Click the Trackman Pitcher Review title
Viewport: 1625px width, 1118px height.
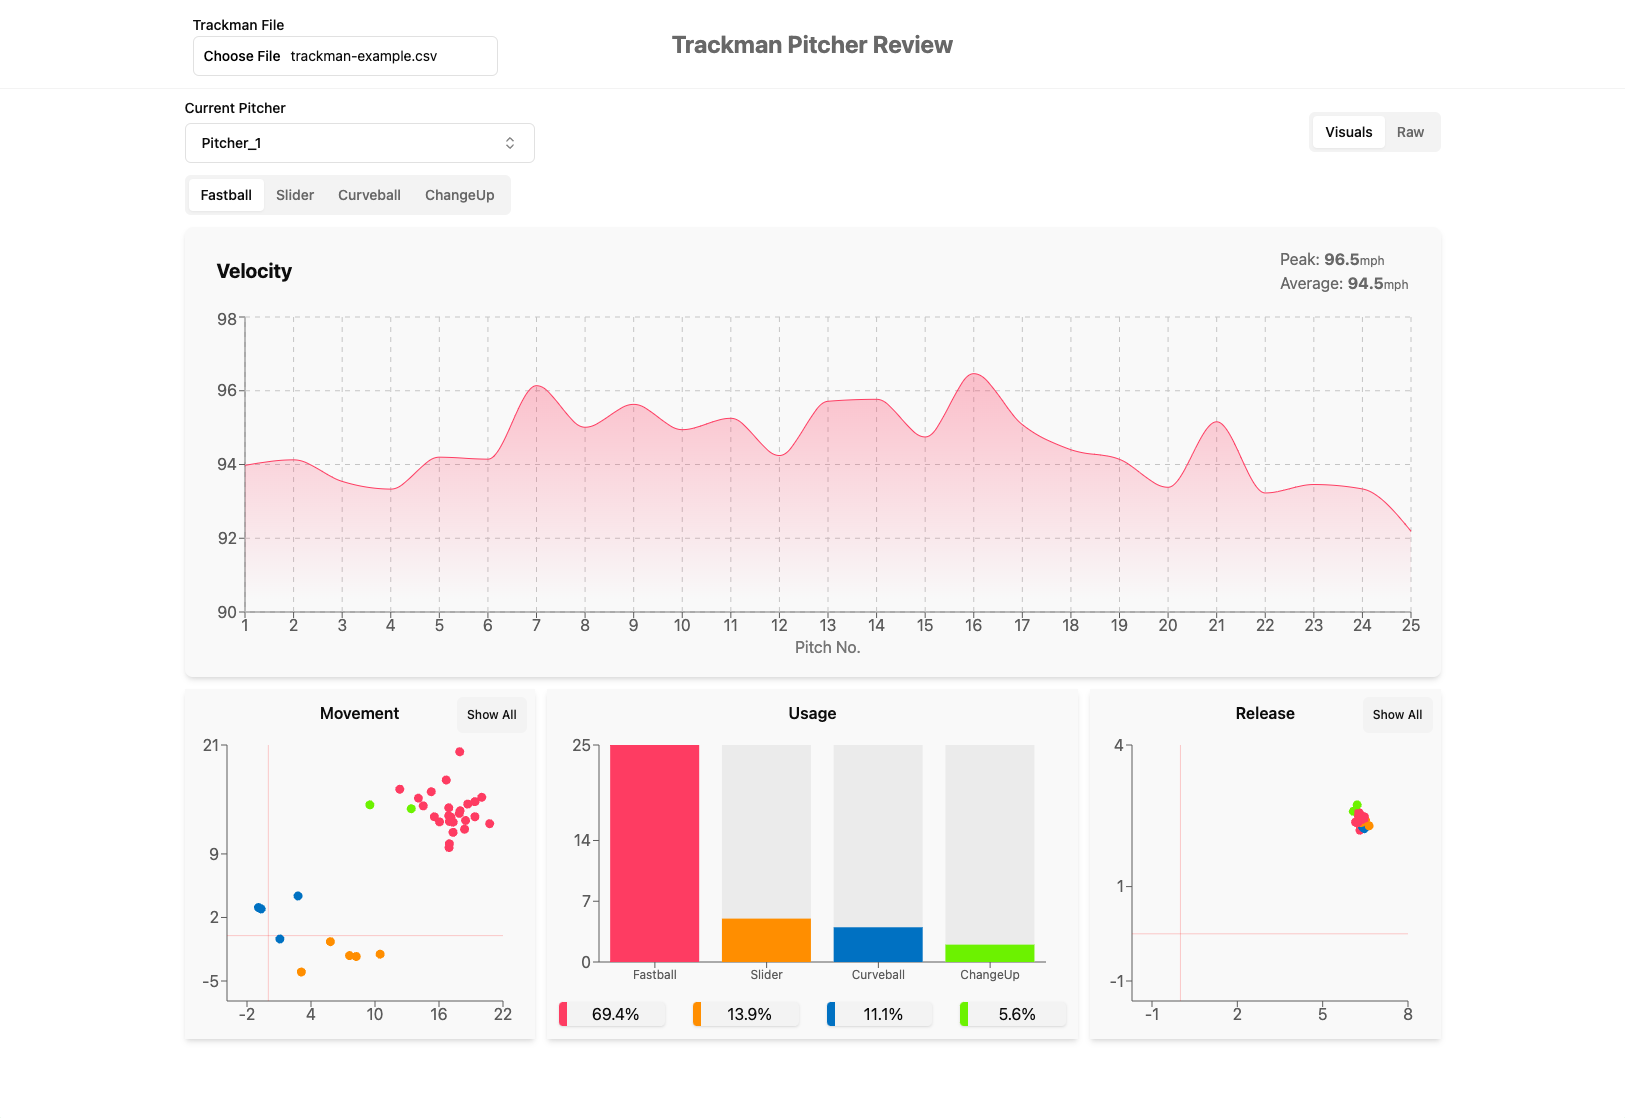click(x=812, y=45)
